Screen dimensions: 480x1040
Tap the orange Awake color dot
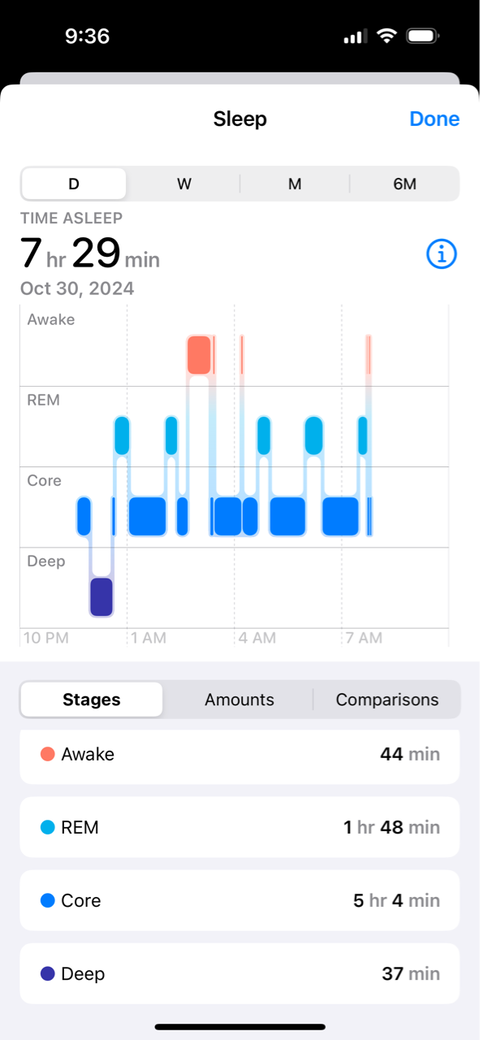47,754
